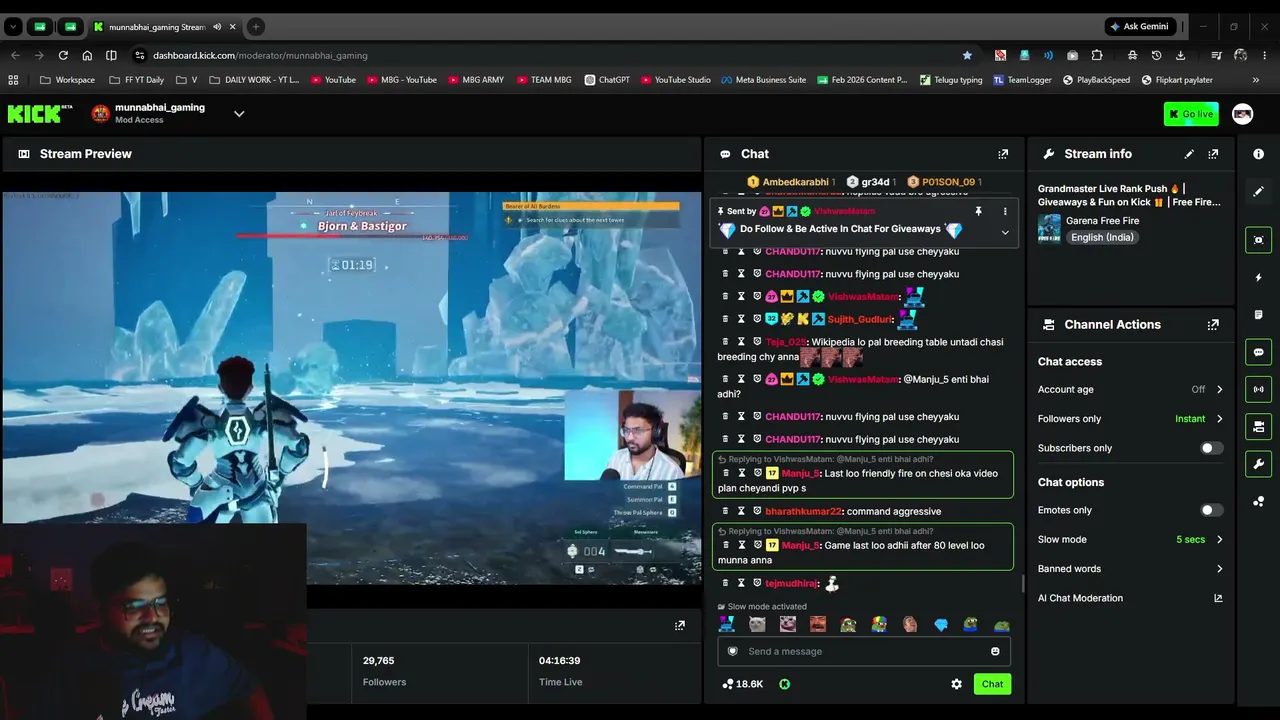
Task: Toggle the Chat panel icon in the sidebar
Action: click(1258, 352)
